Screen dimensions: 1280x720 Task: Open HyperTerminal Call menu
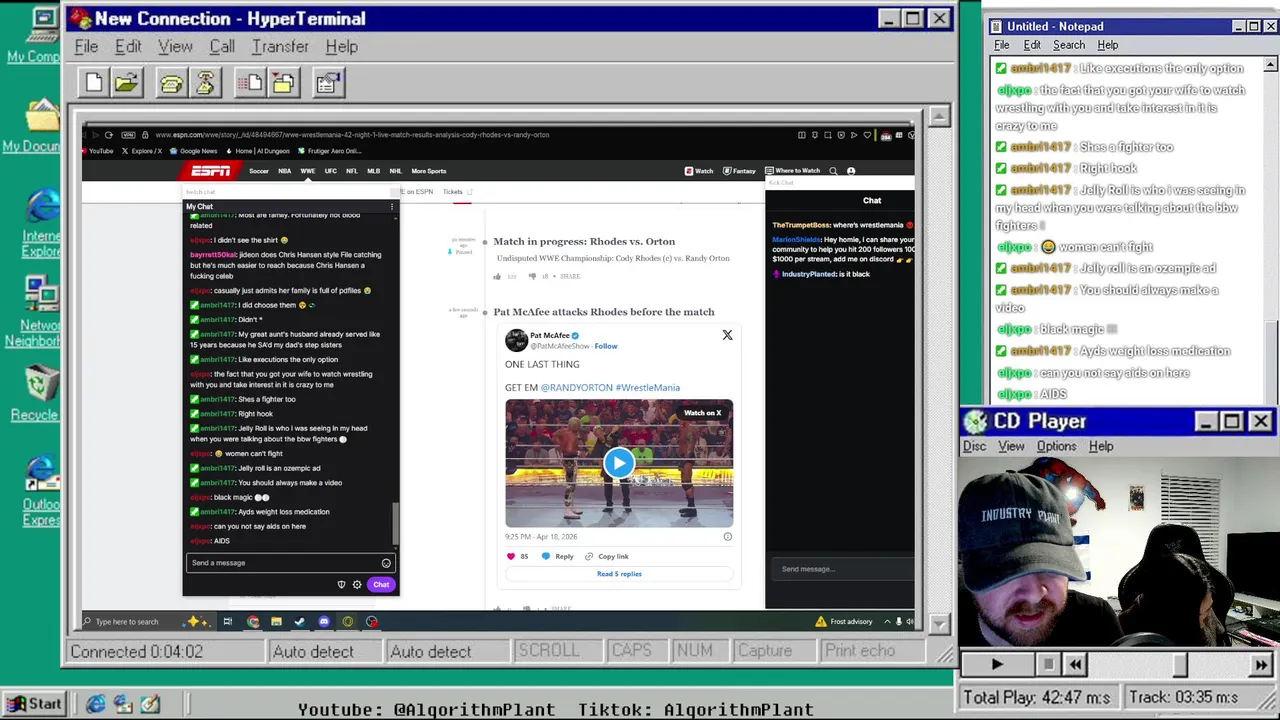coord(222,47)
